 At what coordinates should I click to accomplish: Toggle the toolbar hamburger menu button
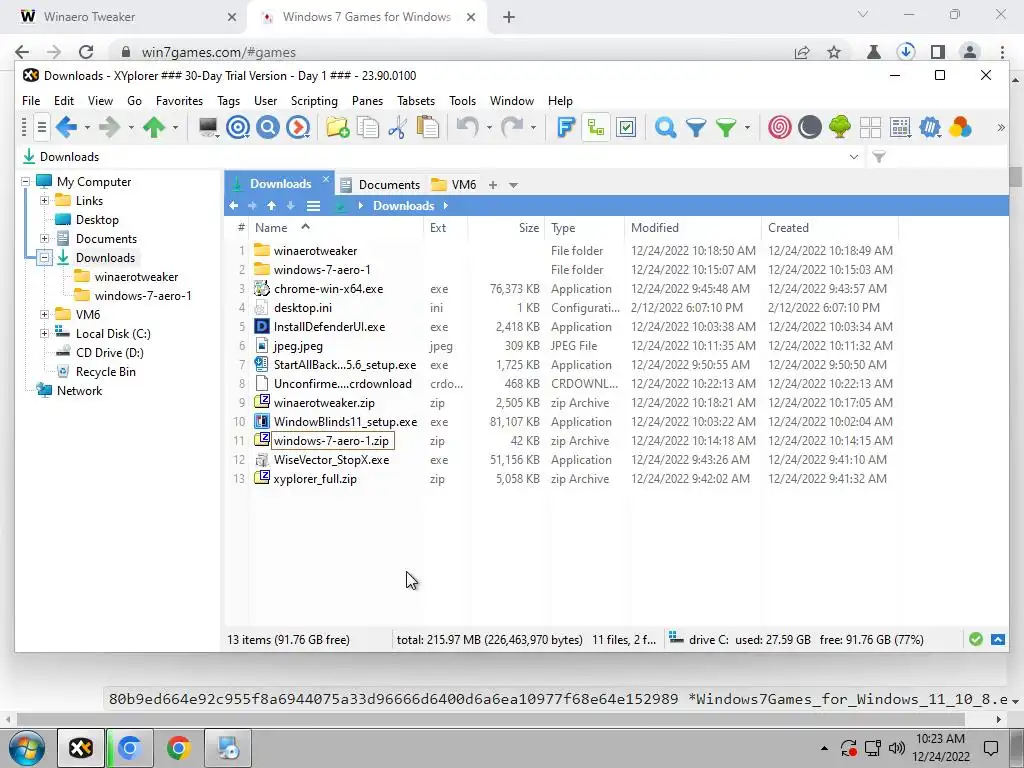(41, 127)
